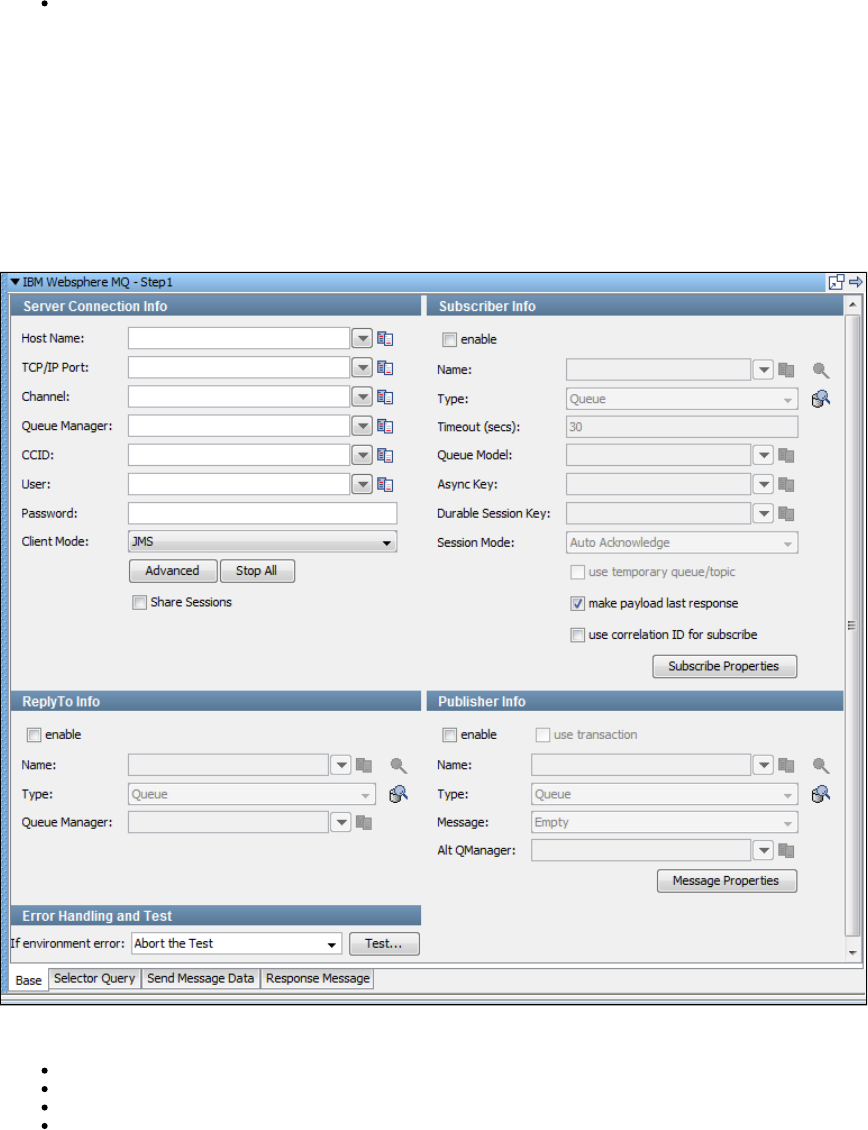Click property icon next to Subscriber Name

point(786,370)
